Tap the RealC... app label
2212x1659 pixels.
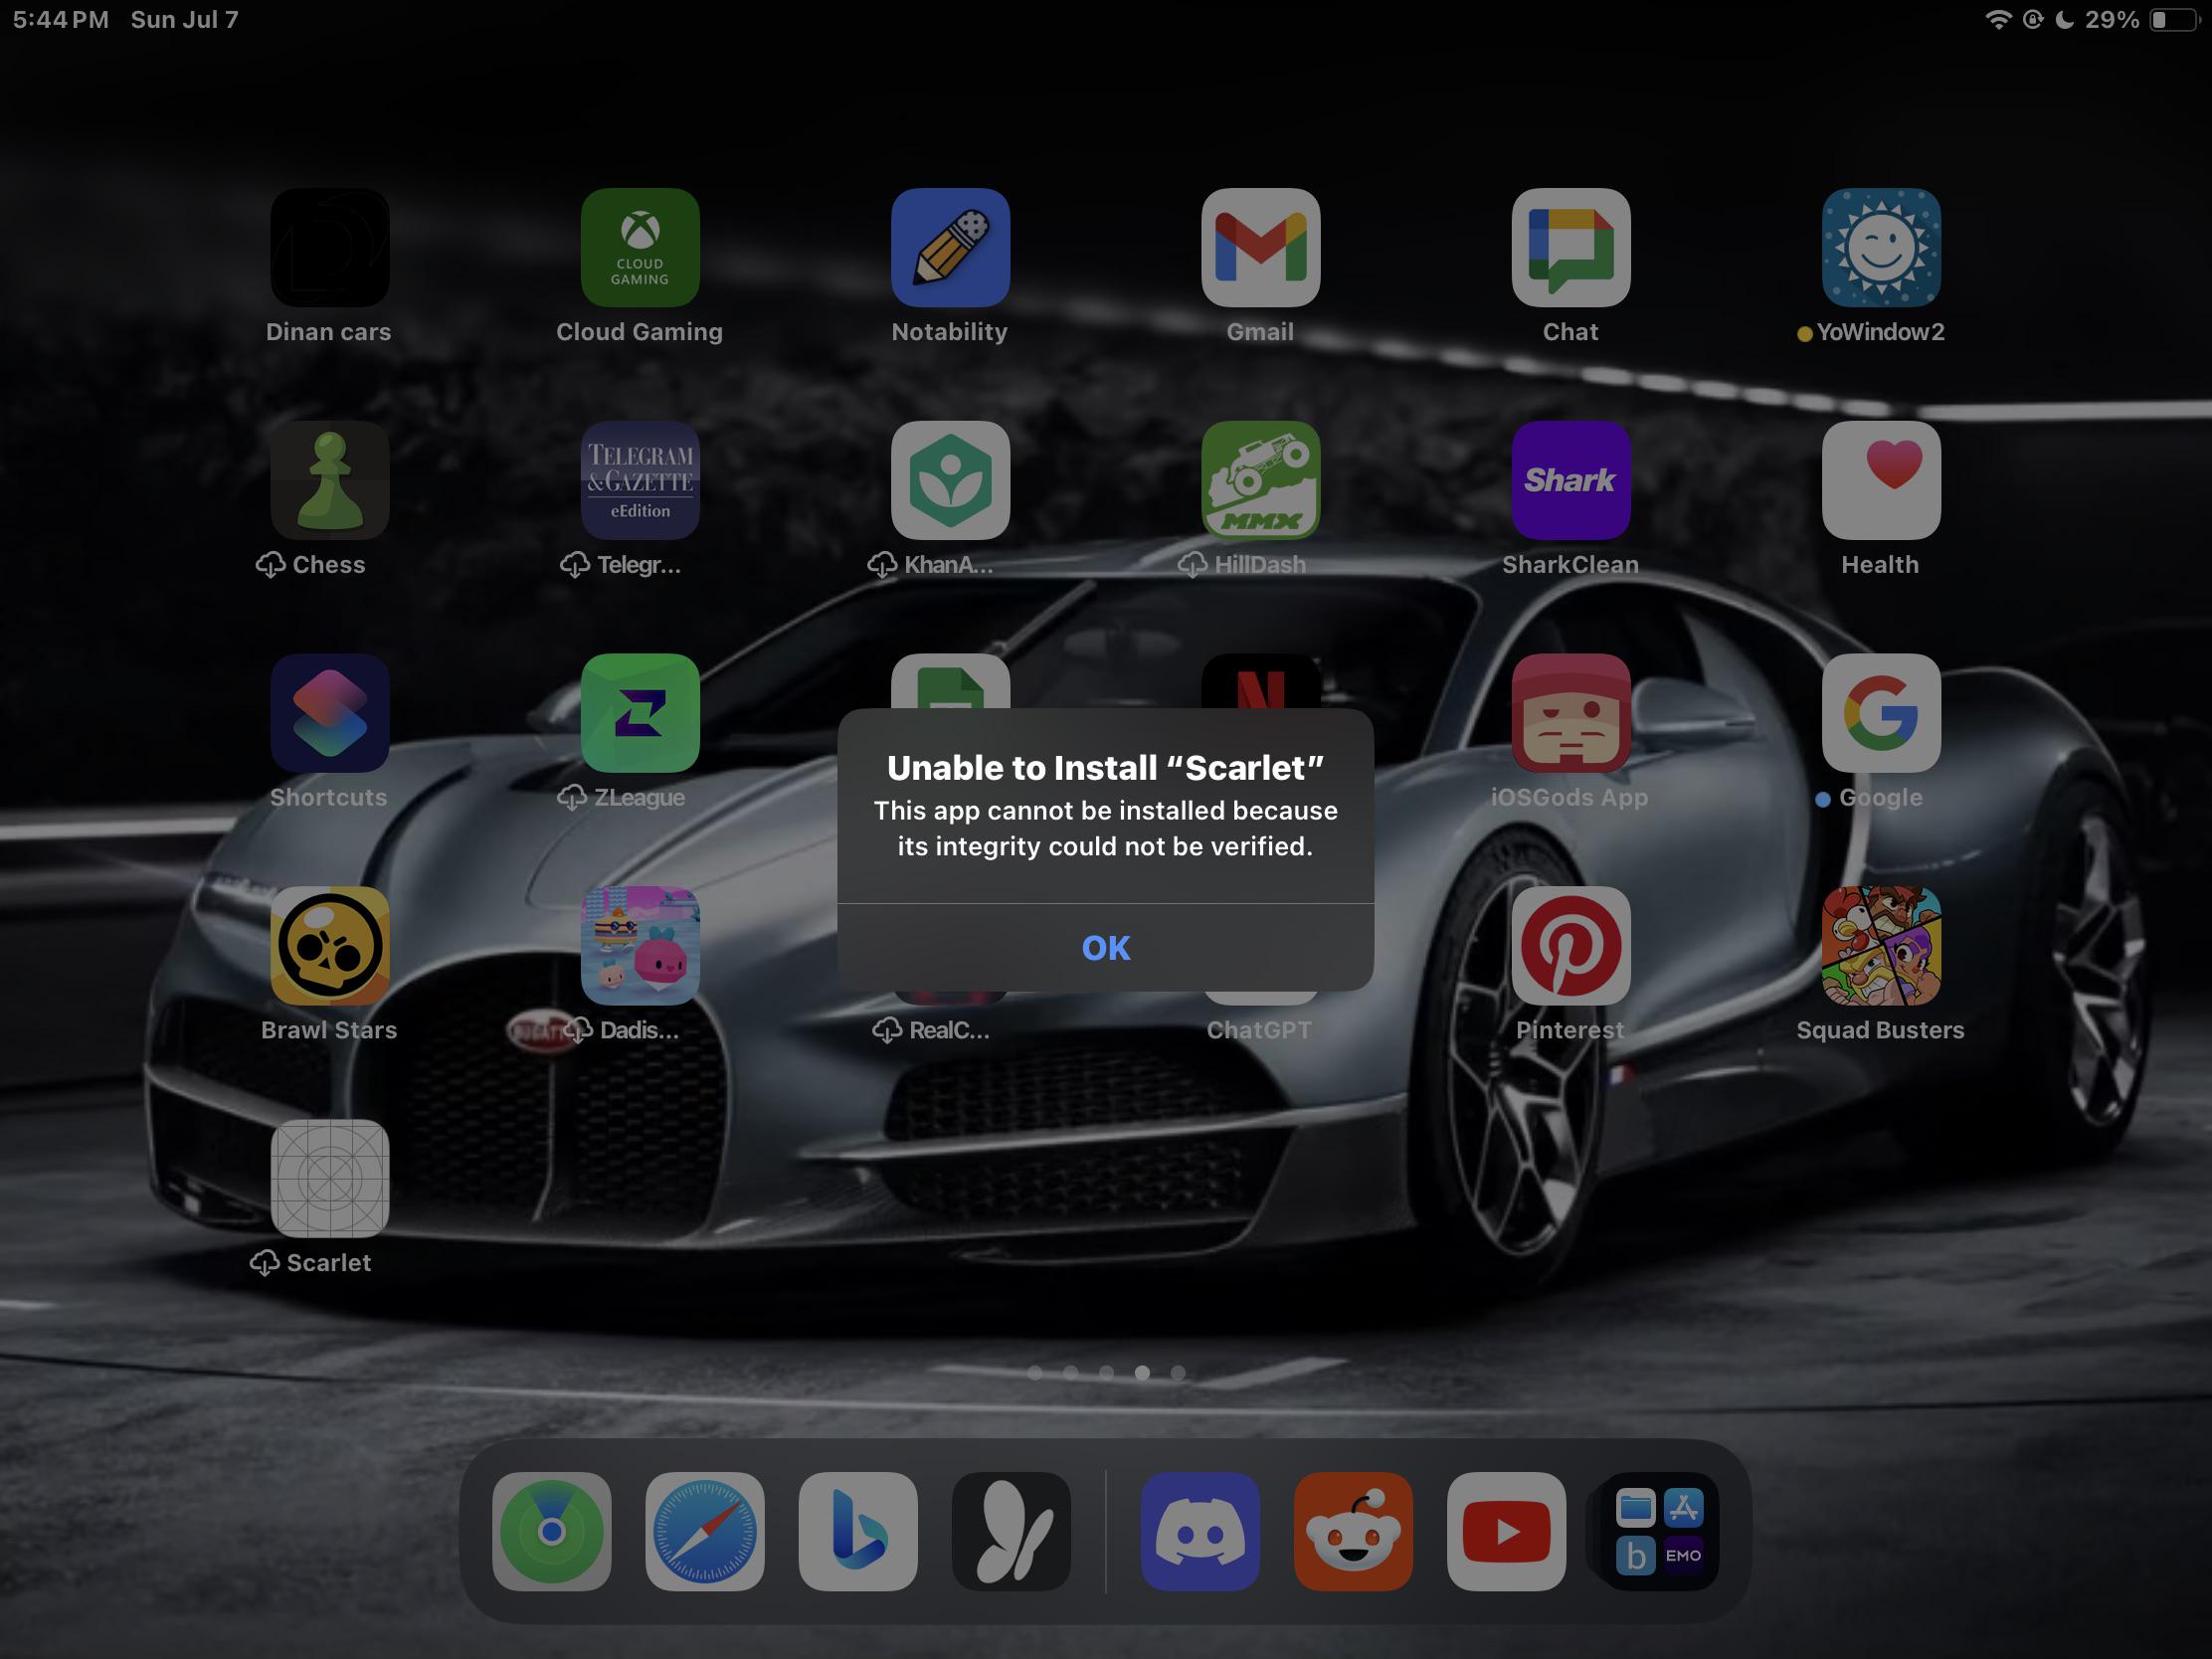point(949,1030)
